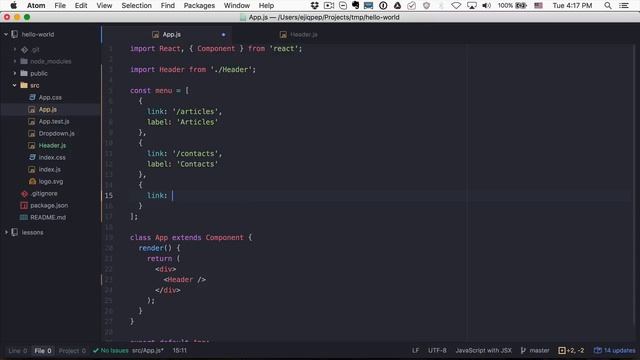This screenshot has height=360, width=640.
Task: Click the src/App.js file path in status bar
Action: [x=147, y=351]
